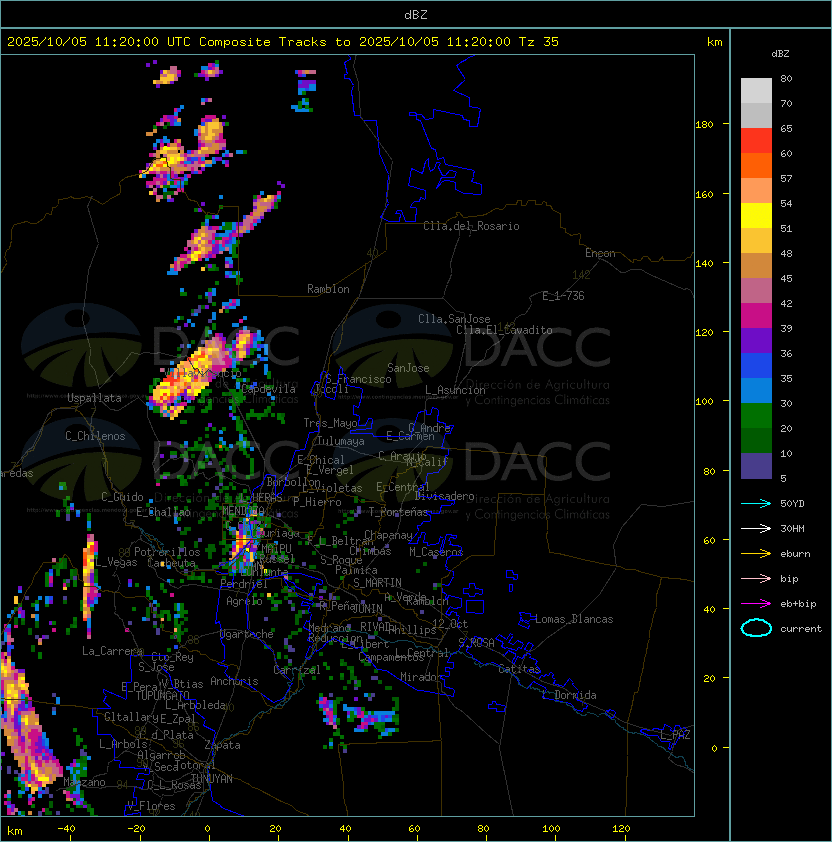This screenshot has height=842, width=832.
Task: Click the 'Ramblon' label near top center
Action: coord(328,289)
